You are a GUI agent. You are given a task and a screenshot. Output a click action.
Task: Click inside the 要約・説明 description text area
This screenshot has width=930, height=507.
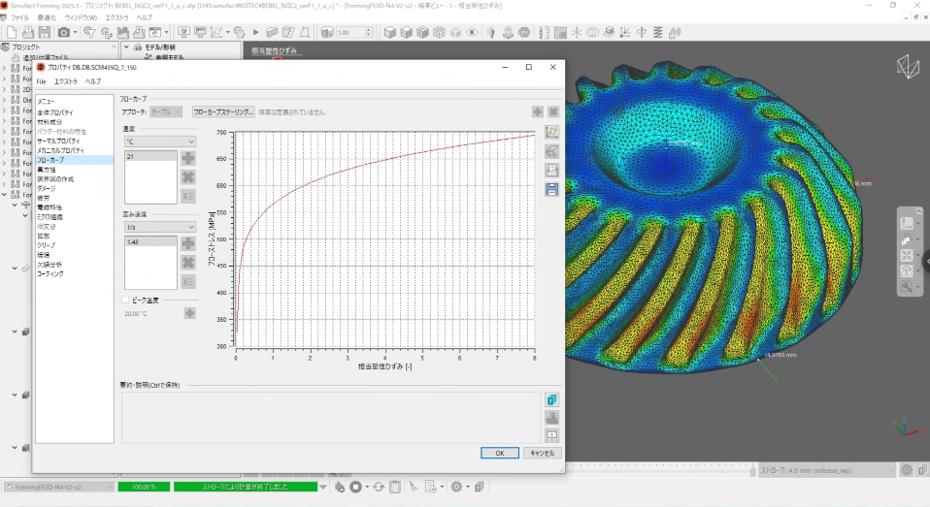click(330, 416)
